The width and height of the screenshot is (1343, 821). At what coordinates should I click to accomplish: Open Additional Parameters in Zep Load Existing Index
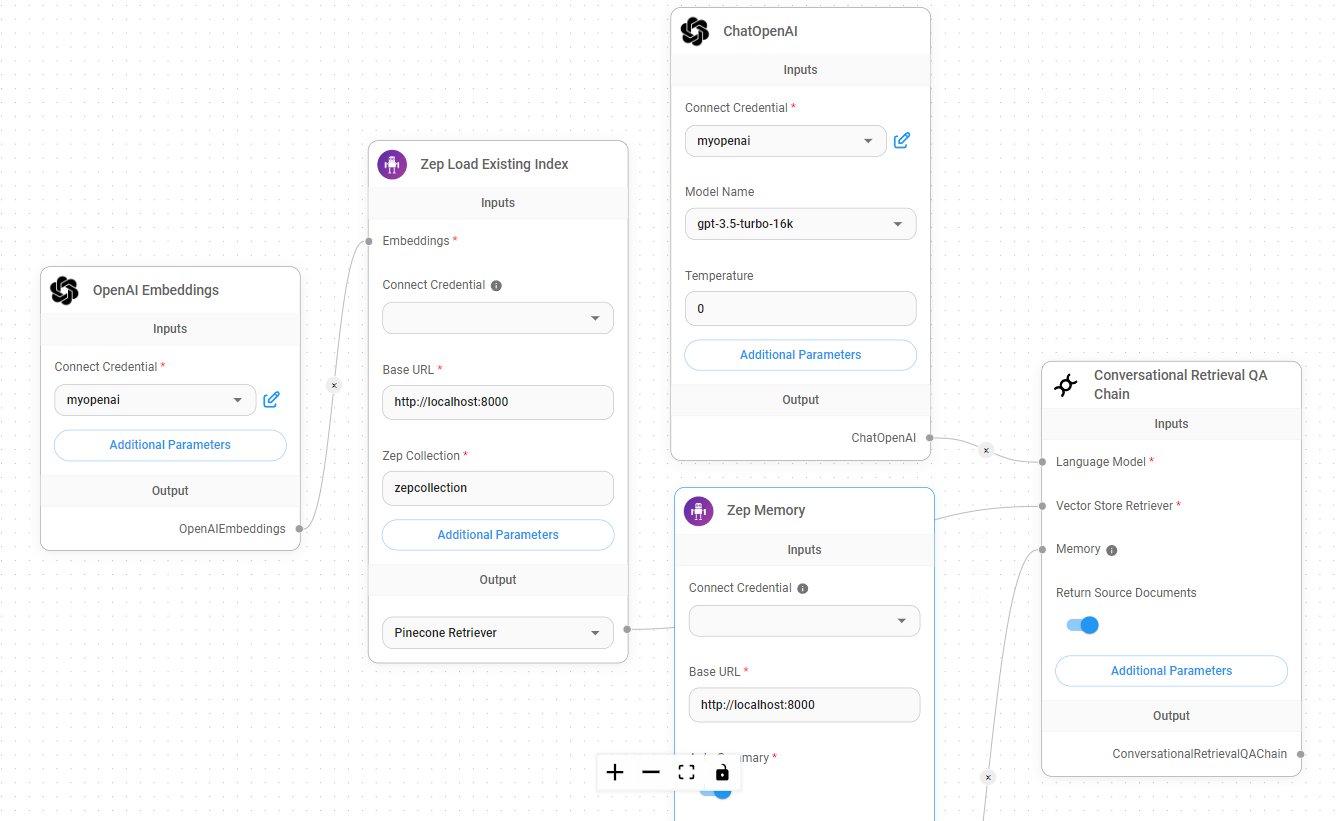498,535
